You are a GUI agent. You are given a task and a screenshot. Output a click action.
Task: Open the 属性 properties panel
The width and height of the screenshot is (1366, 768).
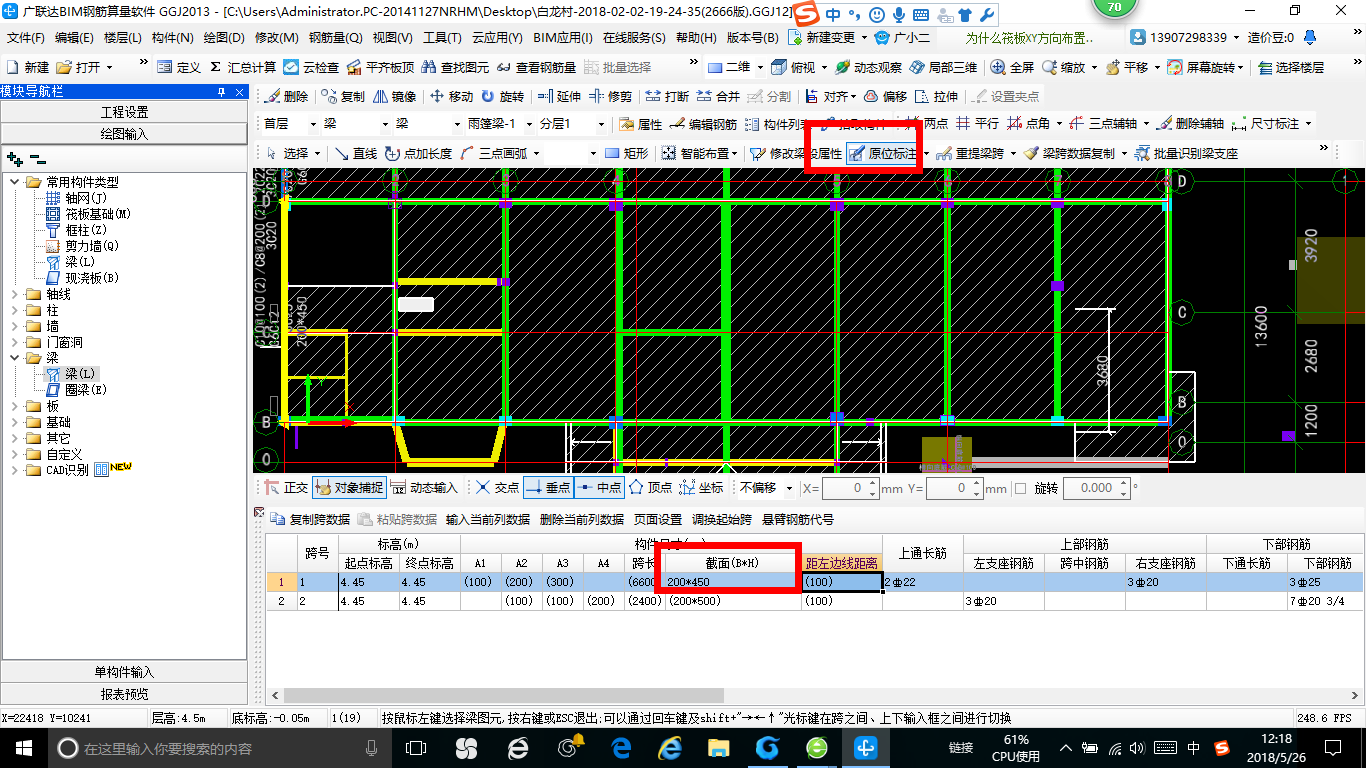pos(641,124)
